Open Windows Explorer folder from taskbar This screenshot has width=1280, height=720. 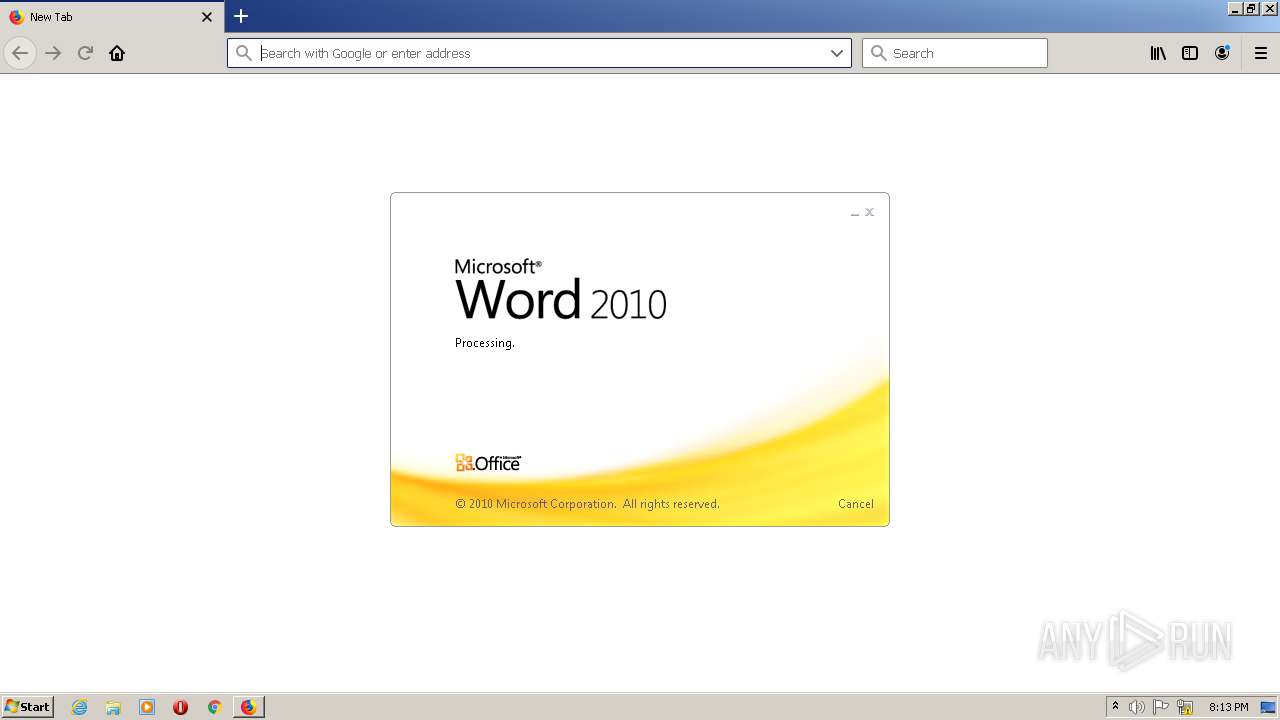pyautogui.click(x=113, y=707)
